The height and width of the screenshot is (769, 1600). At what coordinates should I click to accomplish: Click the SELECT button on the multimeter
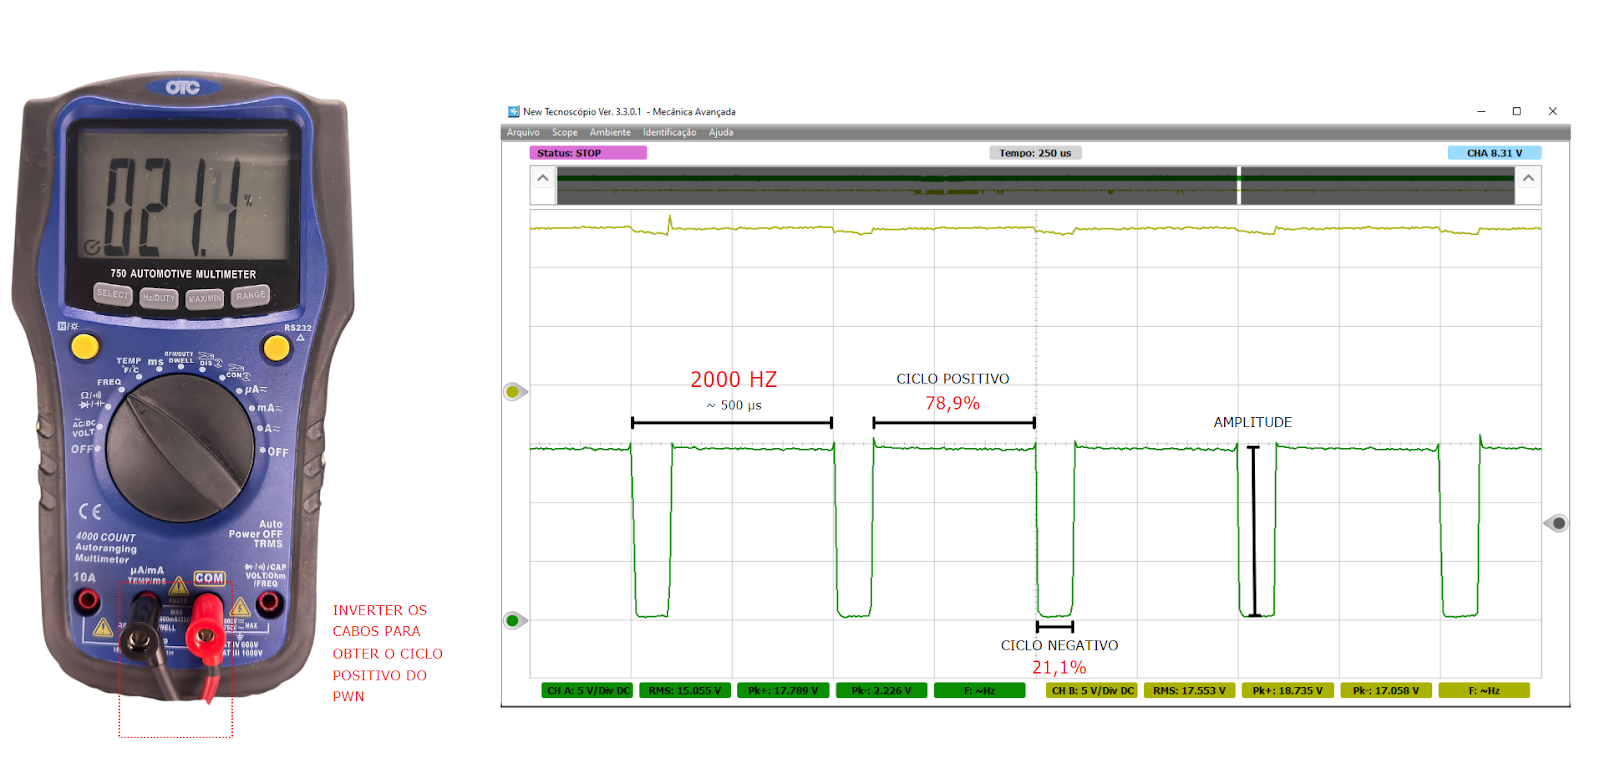113,294
